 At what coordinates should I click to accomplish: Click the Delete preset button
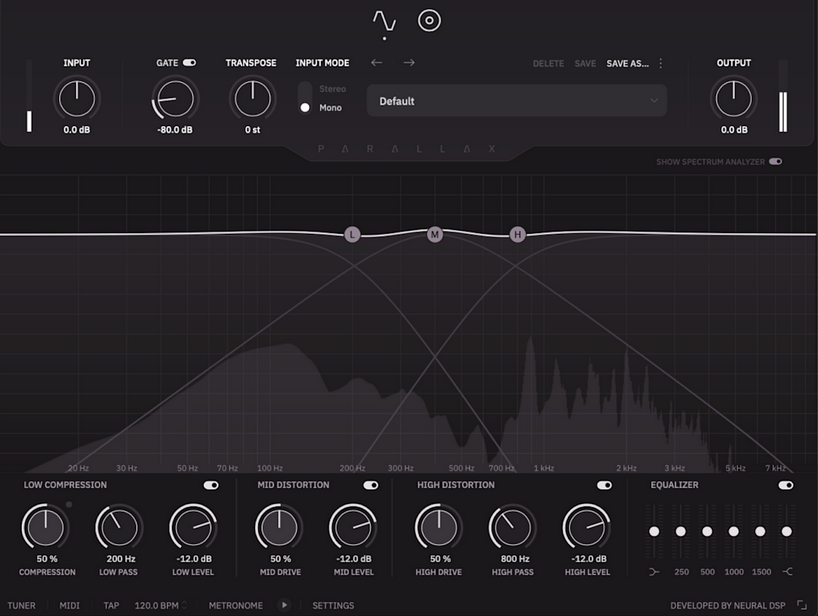coord(548,64)
